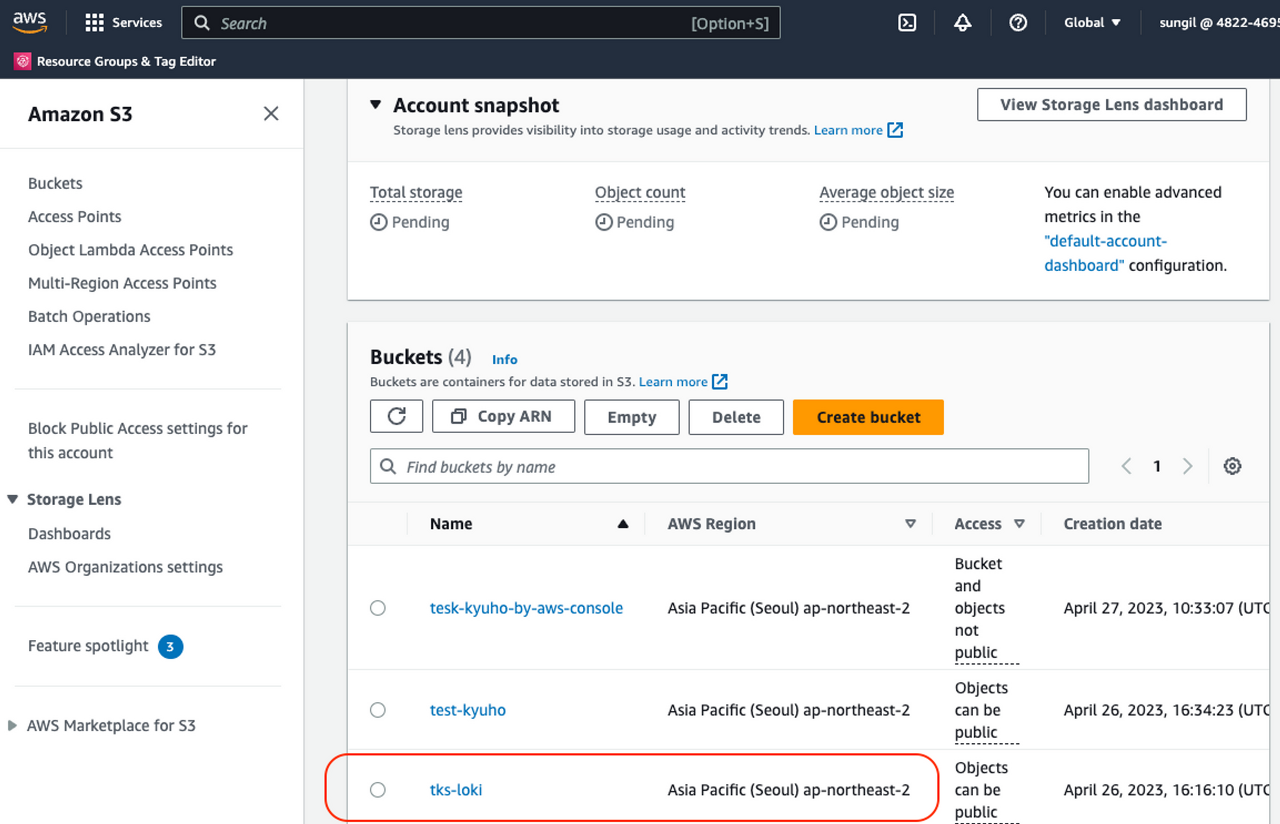Select the tesk-kyuho-by-aws-console bucket radio
The height and width of the screenshot is (824, 1280).
[x=378, y=608]
